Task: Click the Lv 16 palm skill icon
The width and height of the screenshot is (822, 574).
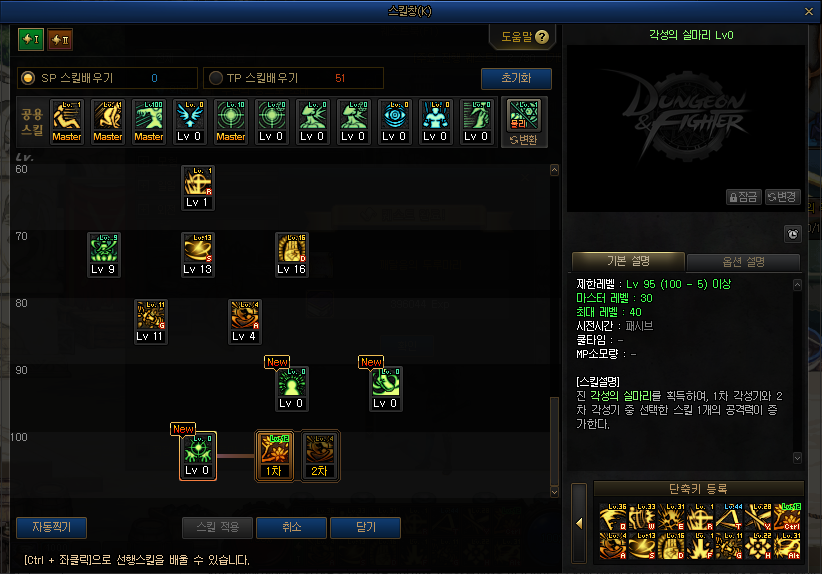Action: click(291, 254)
